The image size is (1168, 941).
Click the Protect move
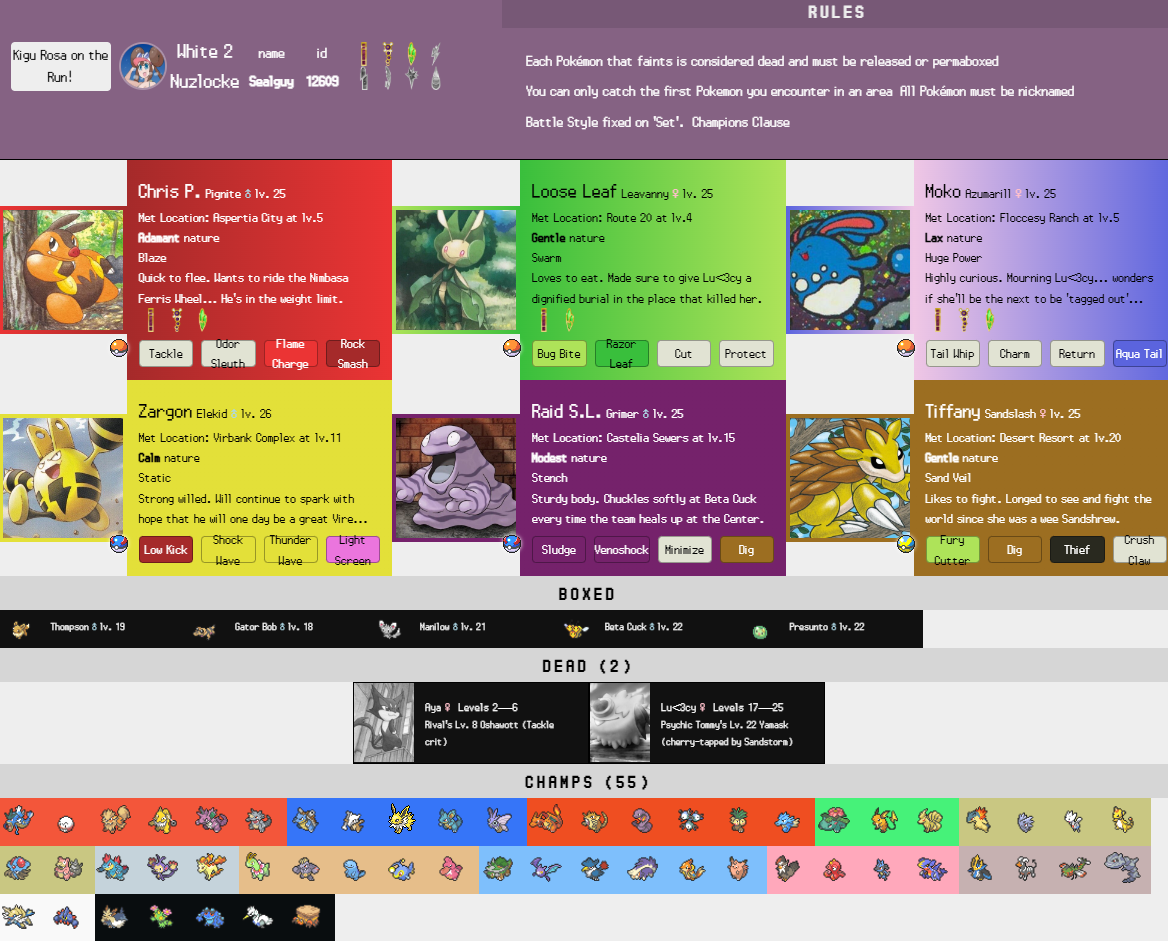pos(746,354)
